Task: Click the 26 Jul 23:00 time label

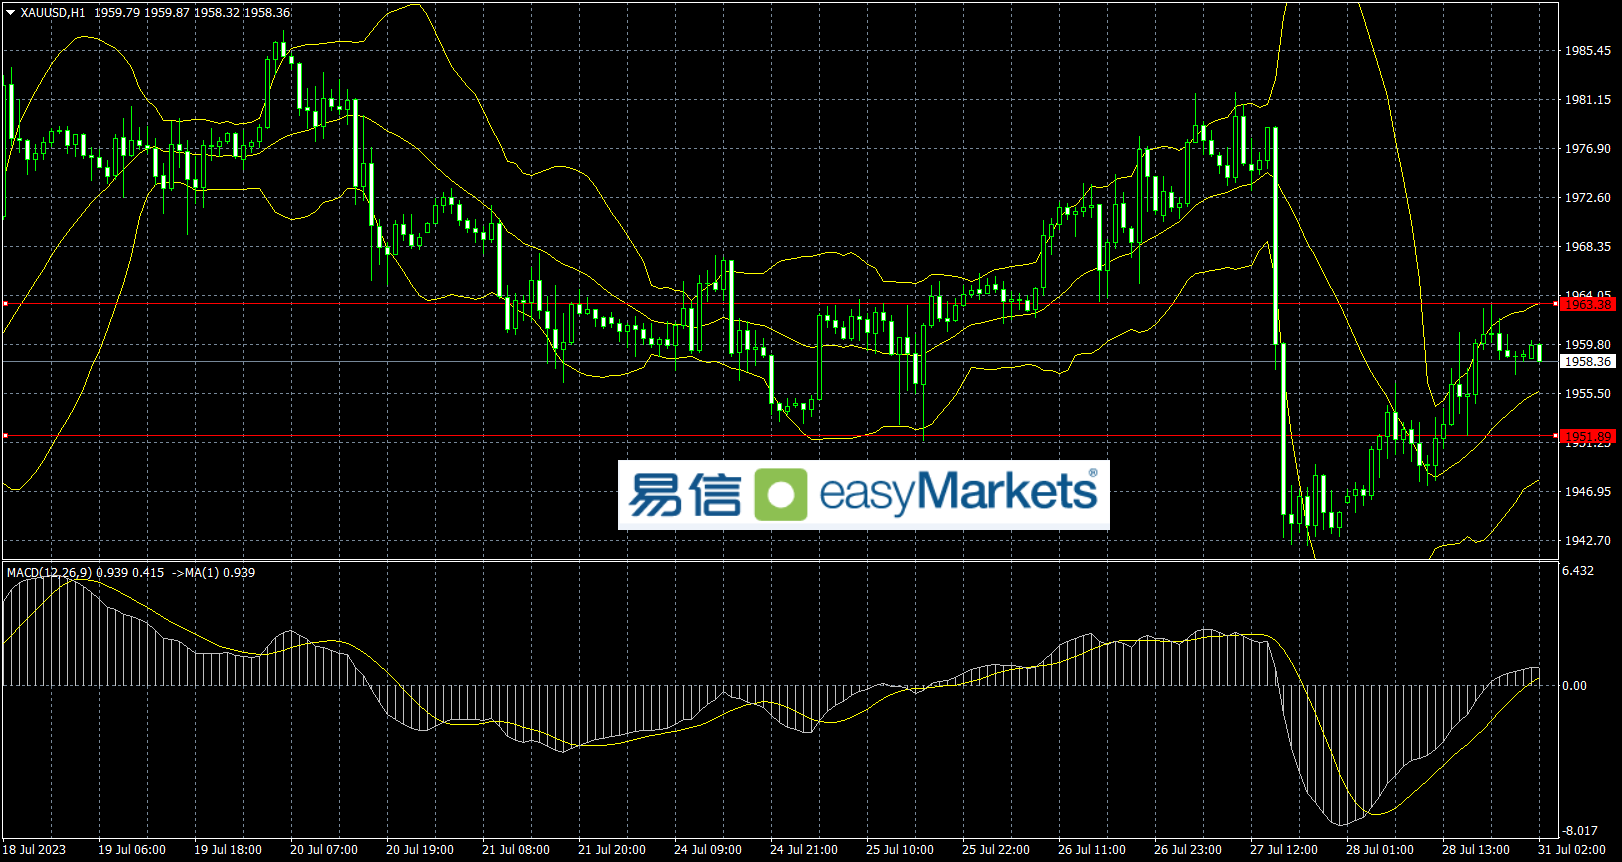Action: coord(1188,850)
